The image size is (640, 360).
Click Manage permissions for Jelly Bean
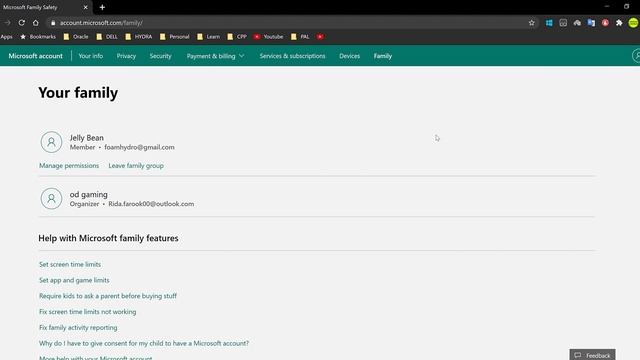coord(69,166)
